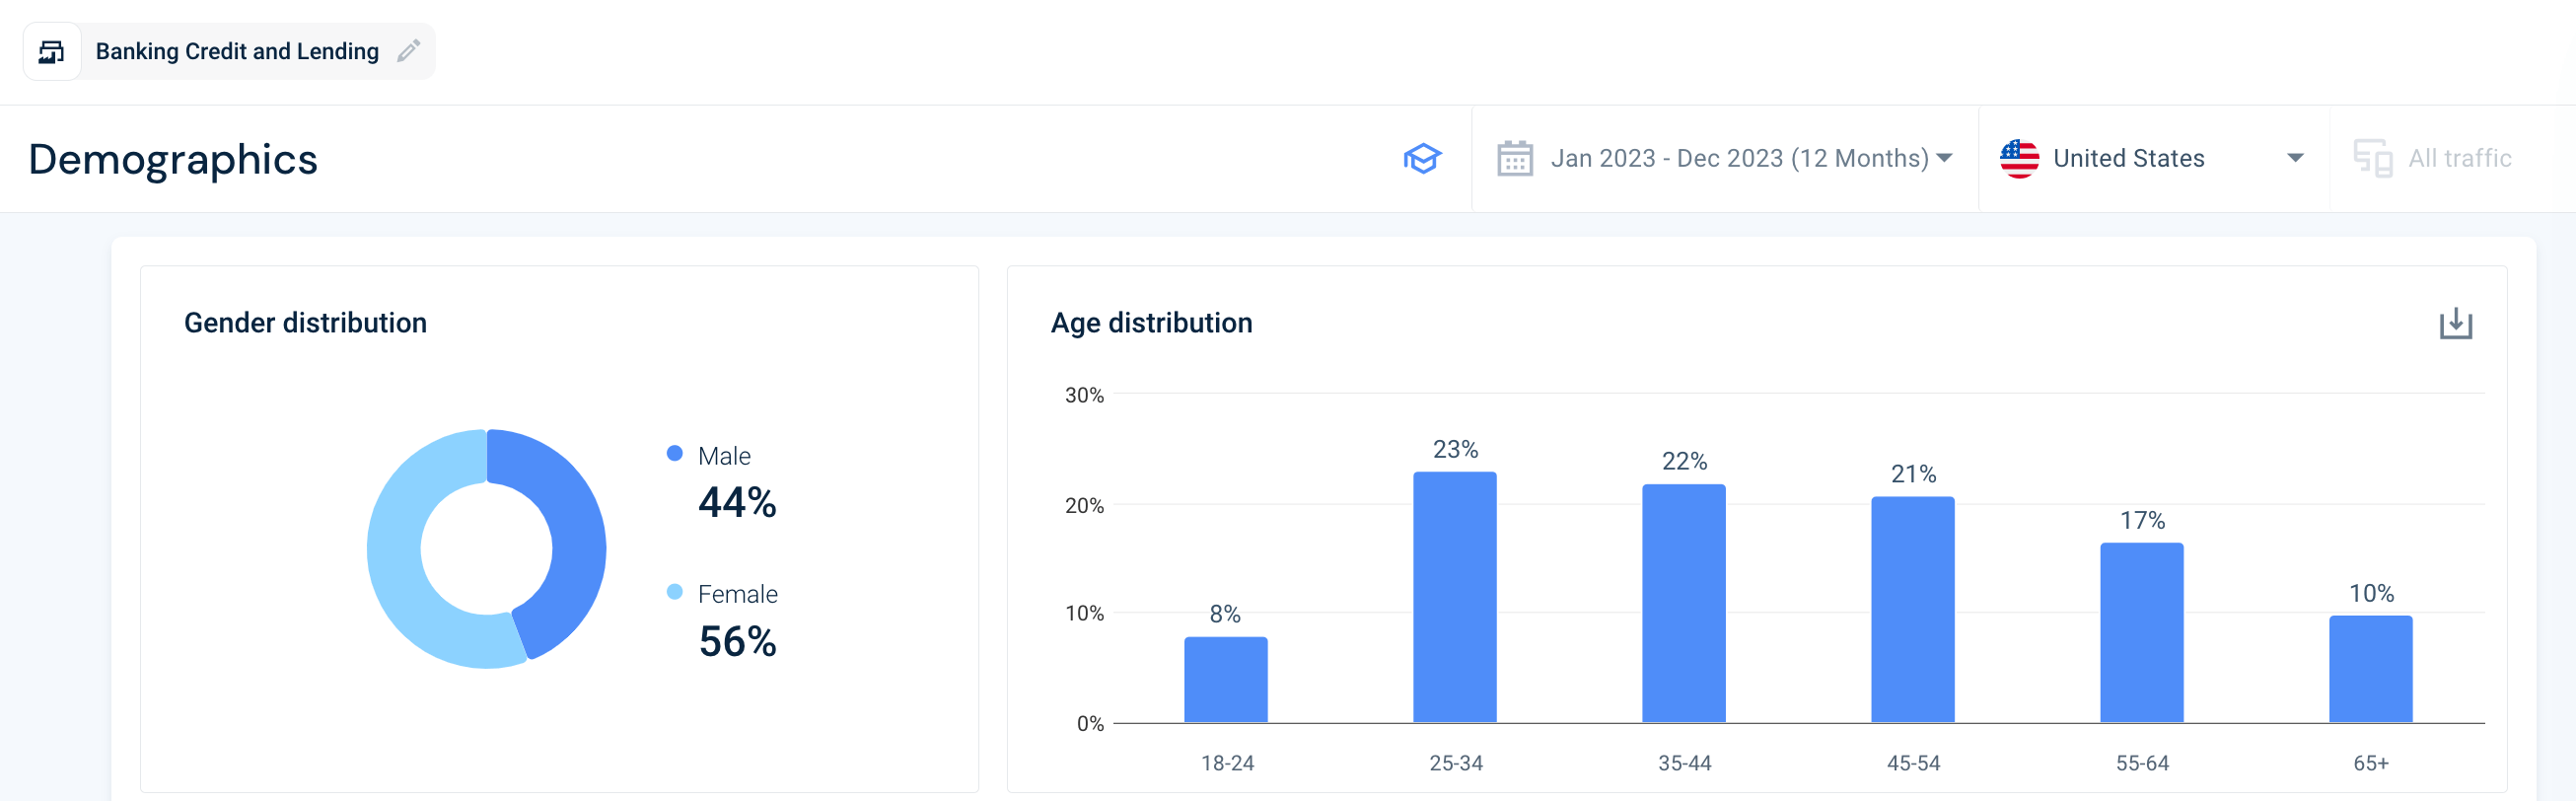The height and width of the screenshot is (801, 2576).
Task: Click the United States flag icon
Action: (x=2019, y=158)
